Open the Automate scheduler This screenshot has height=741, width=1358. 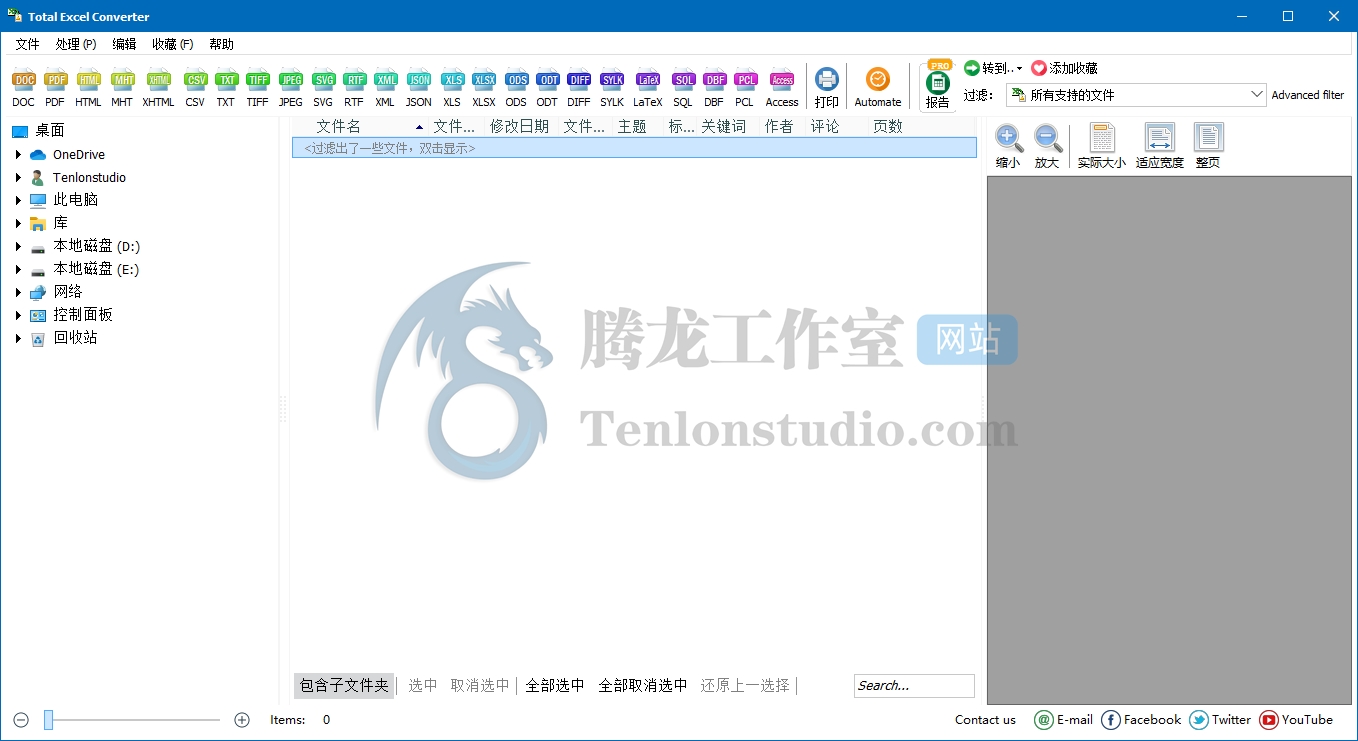click(878, 88)
